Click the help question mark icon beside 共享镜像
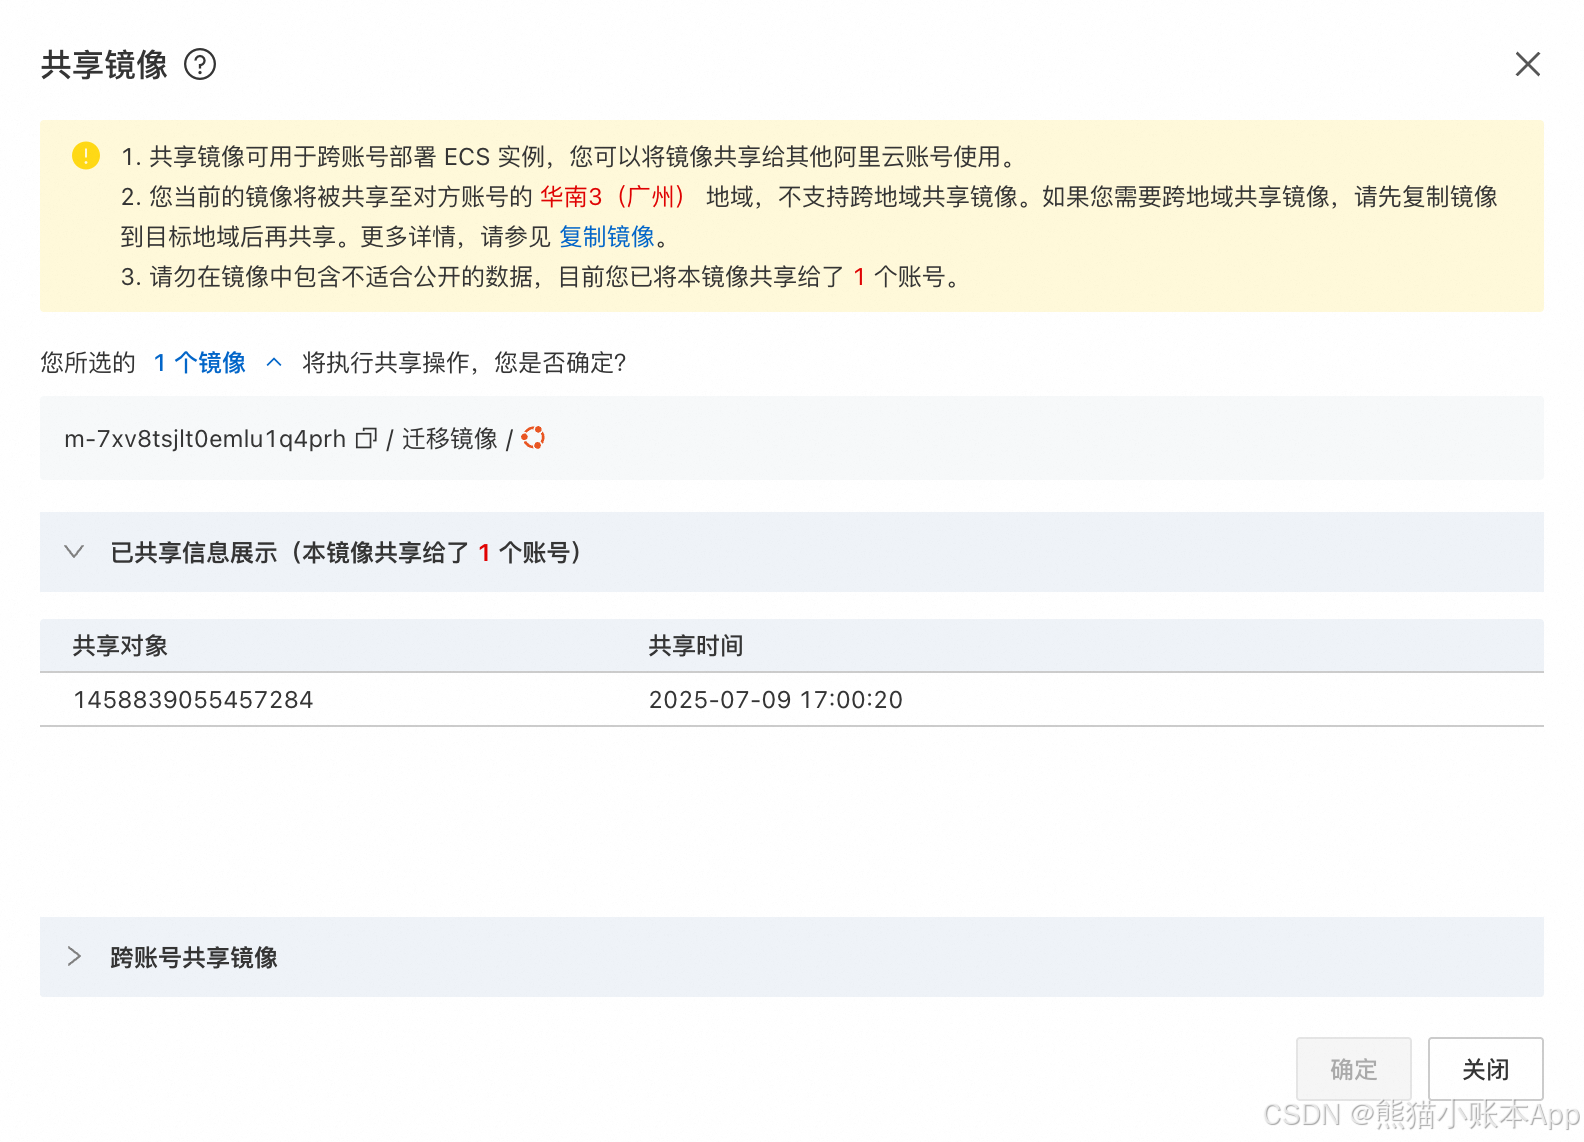This screenshot has width=1584, height=1142. pyautogui.click(x=200, y=65)
